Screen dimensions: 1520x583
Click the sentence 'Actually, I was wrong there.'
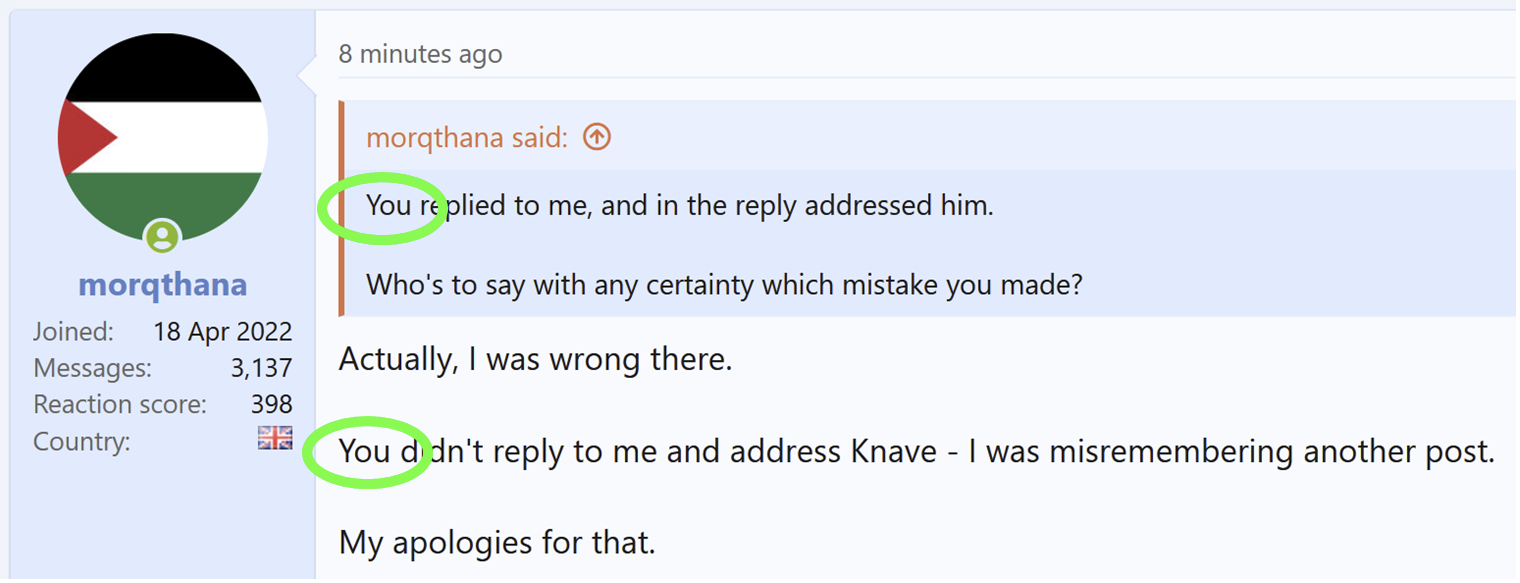(535, 358)
